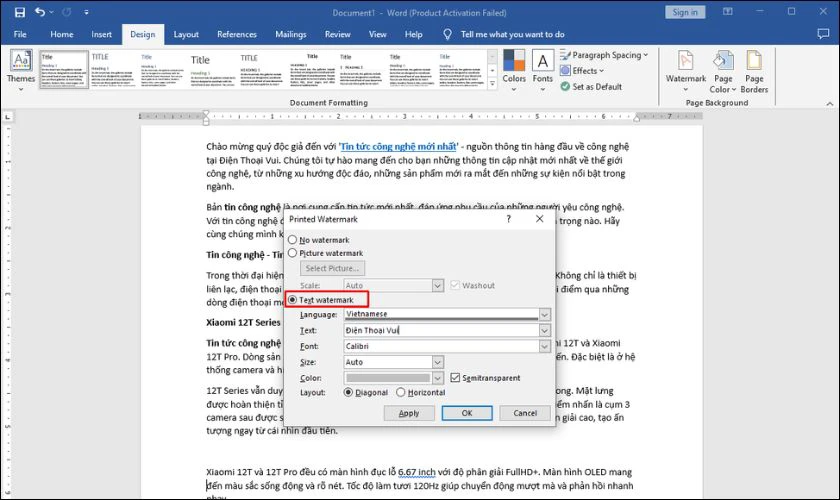The image size is (840, 500).
Task: Open the Fonts theme button
Action: tap(543, 70)
